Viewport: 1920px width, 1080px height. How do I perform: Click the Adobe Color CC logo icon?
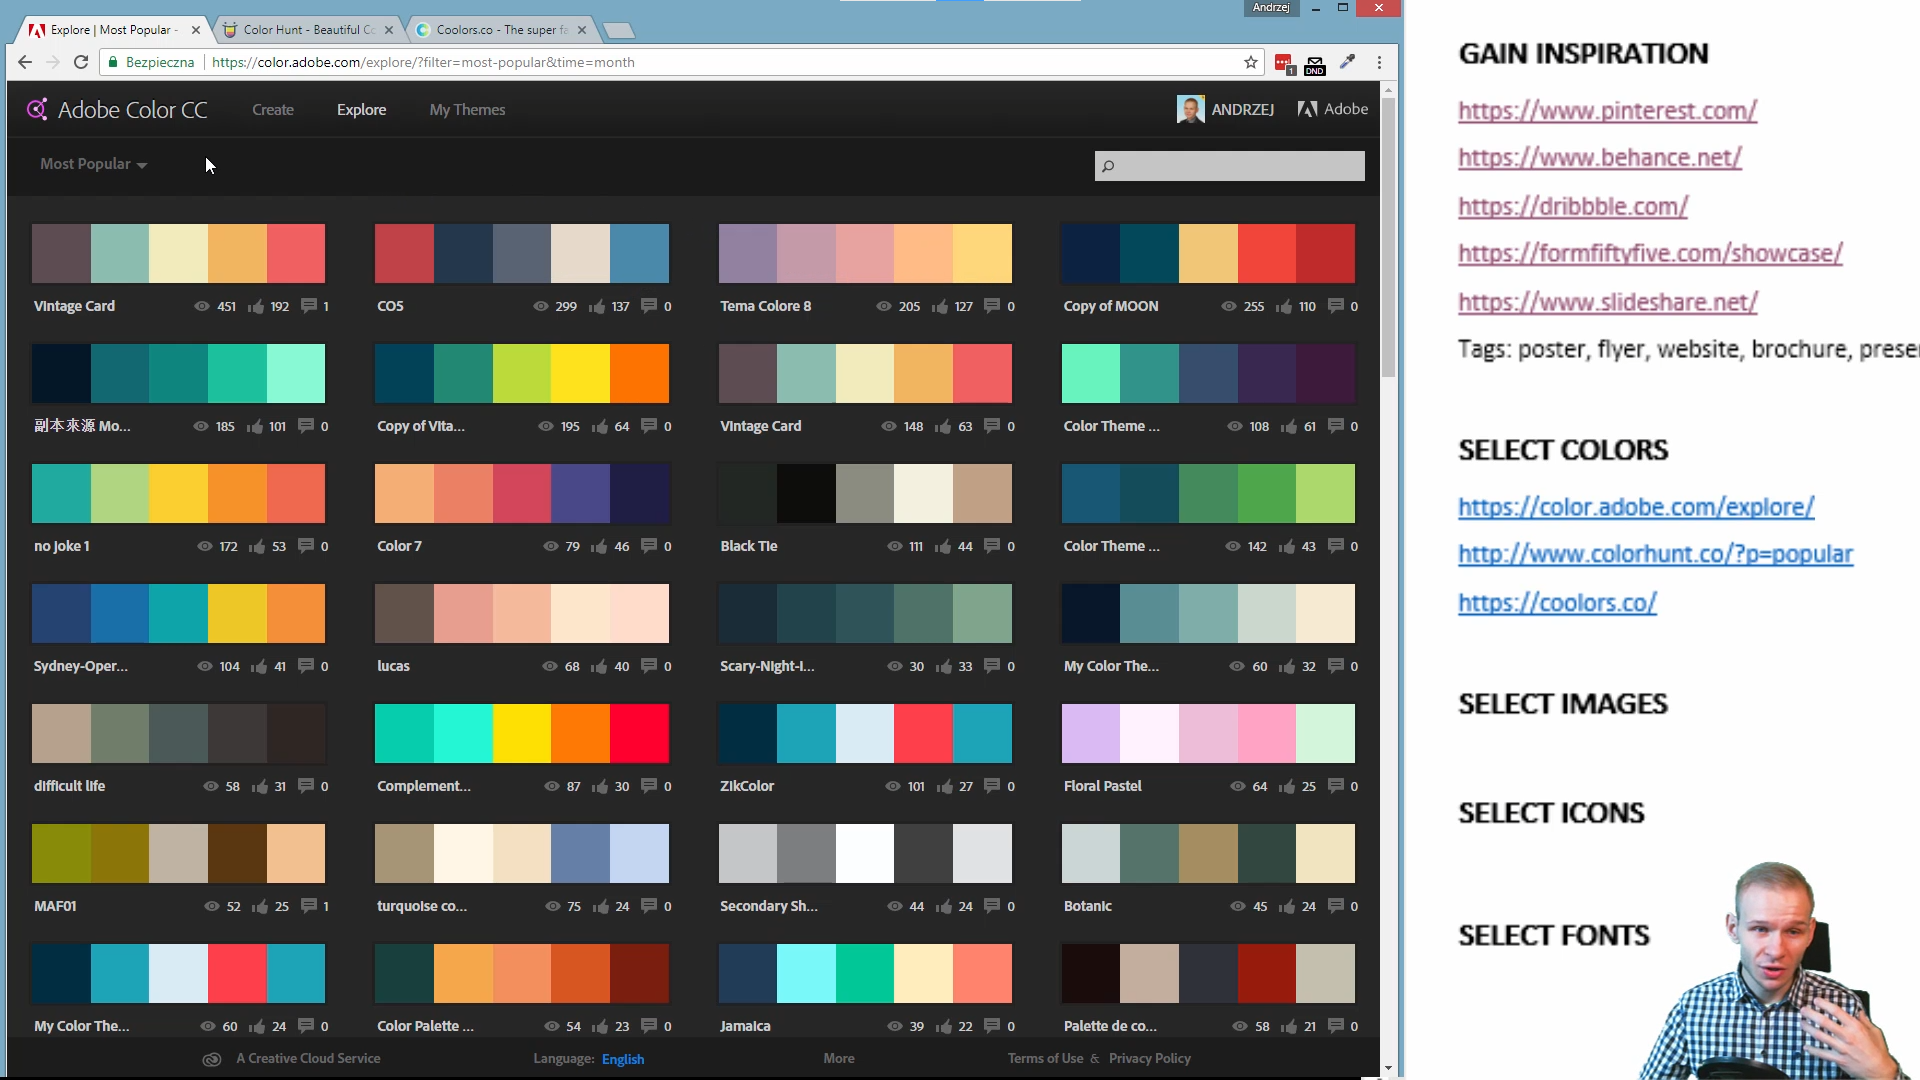37,109
